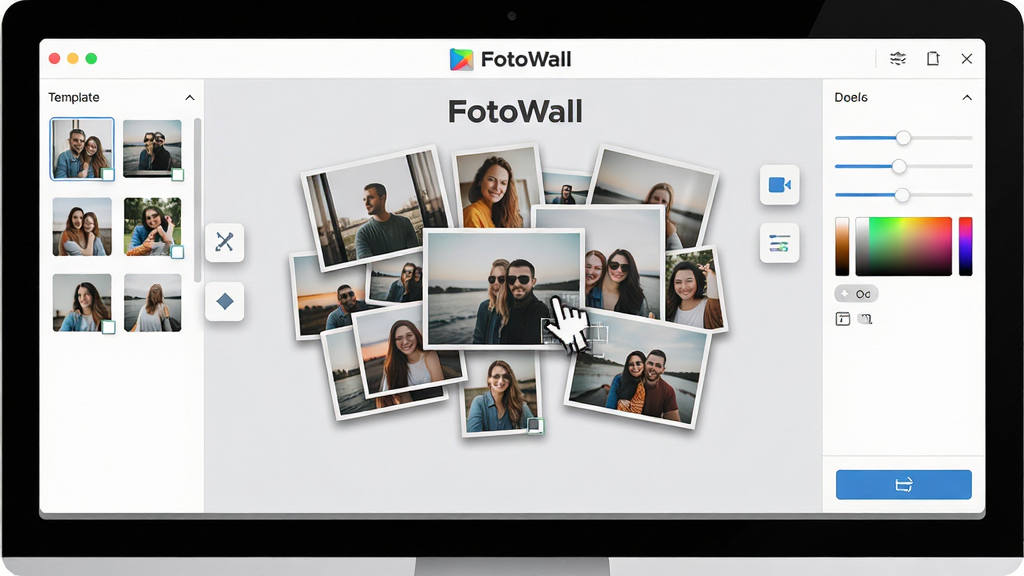The image size is (1024, 576).
Task: Toggle checkbox on first template couple thumbnail
Action: point(108,174)
